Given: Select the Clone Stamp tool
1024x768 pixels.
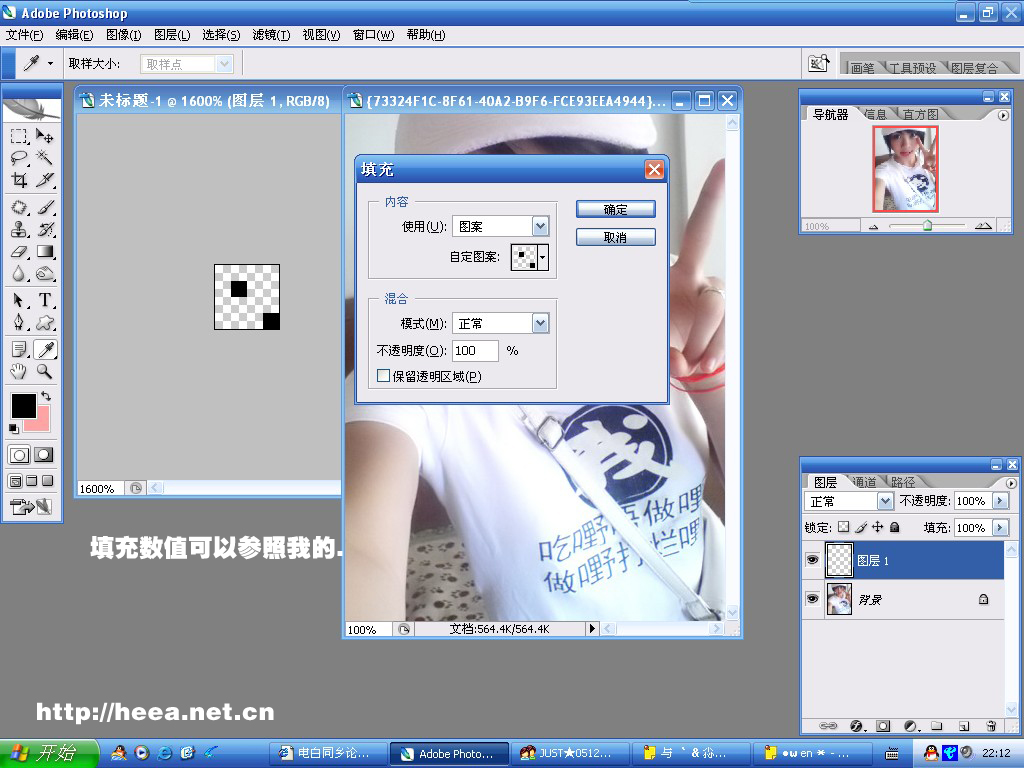Looking at the screenshot, I should click(19, 229).
